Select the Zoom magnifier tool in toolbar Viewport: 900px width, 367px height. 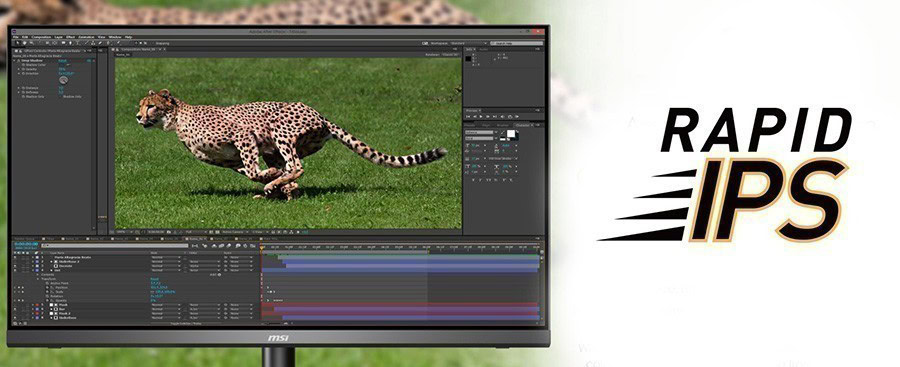(x=32, y=43)
